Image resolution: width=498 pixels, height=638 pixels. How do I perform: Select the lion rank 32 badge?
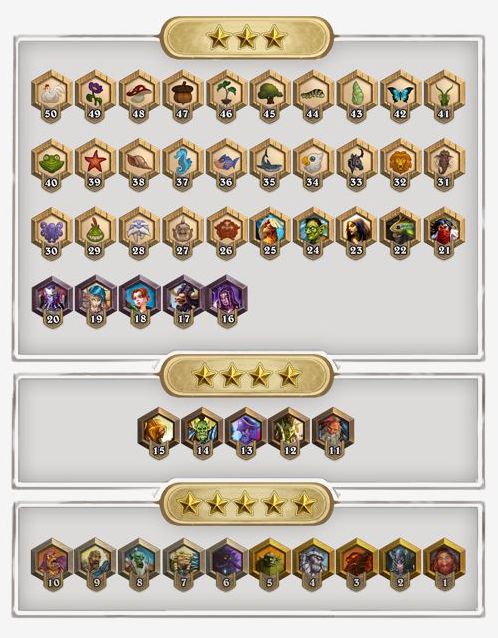pyautogui.click(x=401, y=164)
